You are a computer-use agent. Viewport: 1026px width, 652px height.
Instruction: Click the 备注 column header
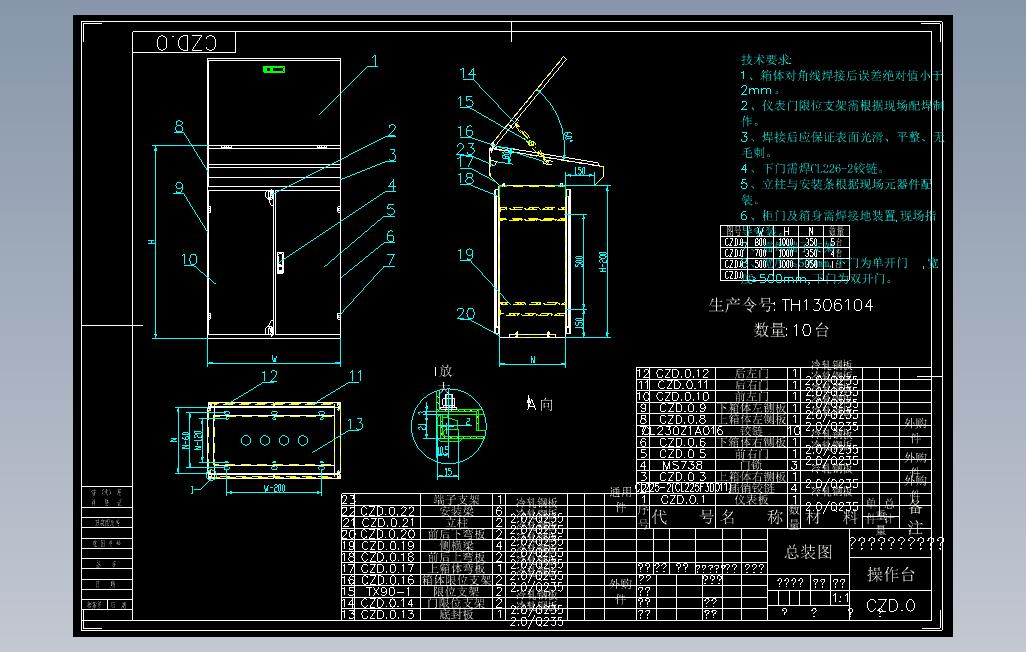tap(915, 517)
